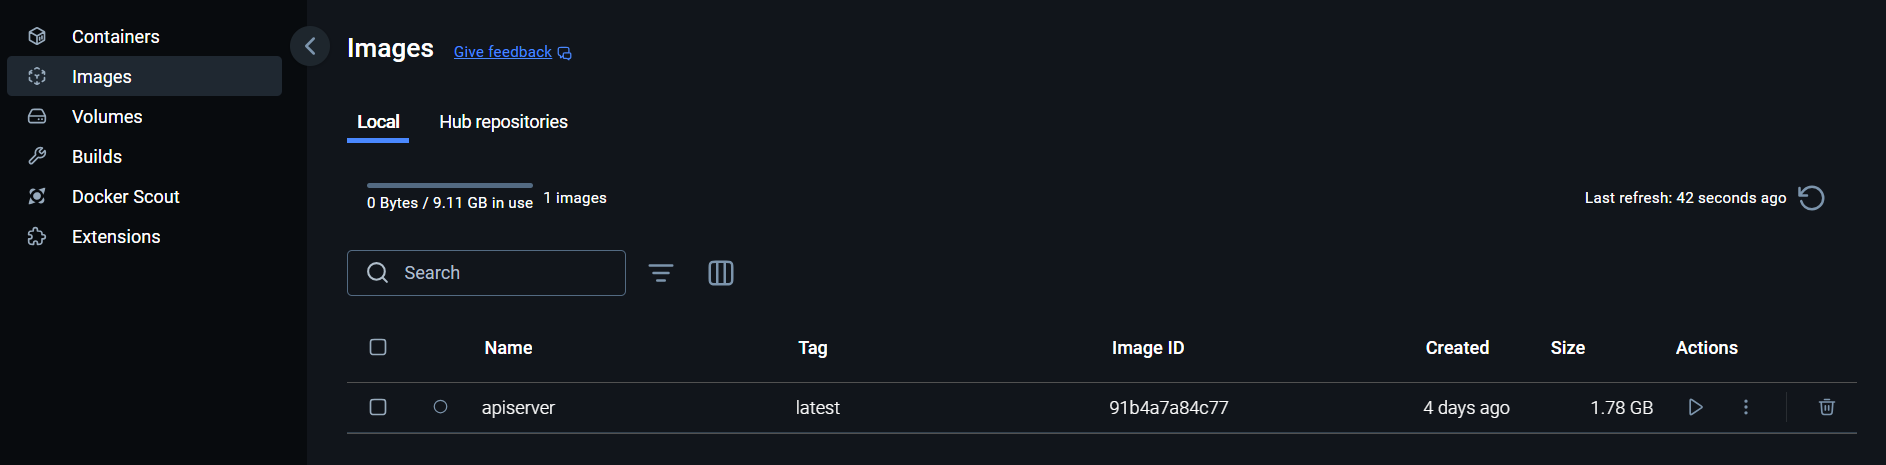Open the Volumes section icon

[37, 117]
